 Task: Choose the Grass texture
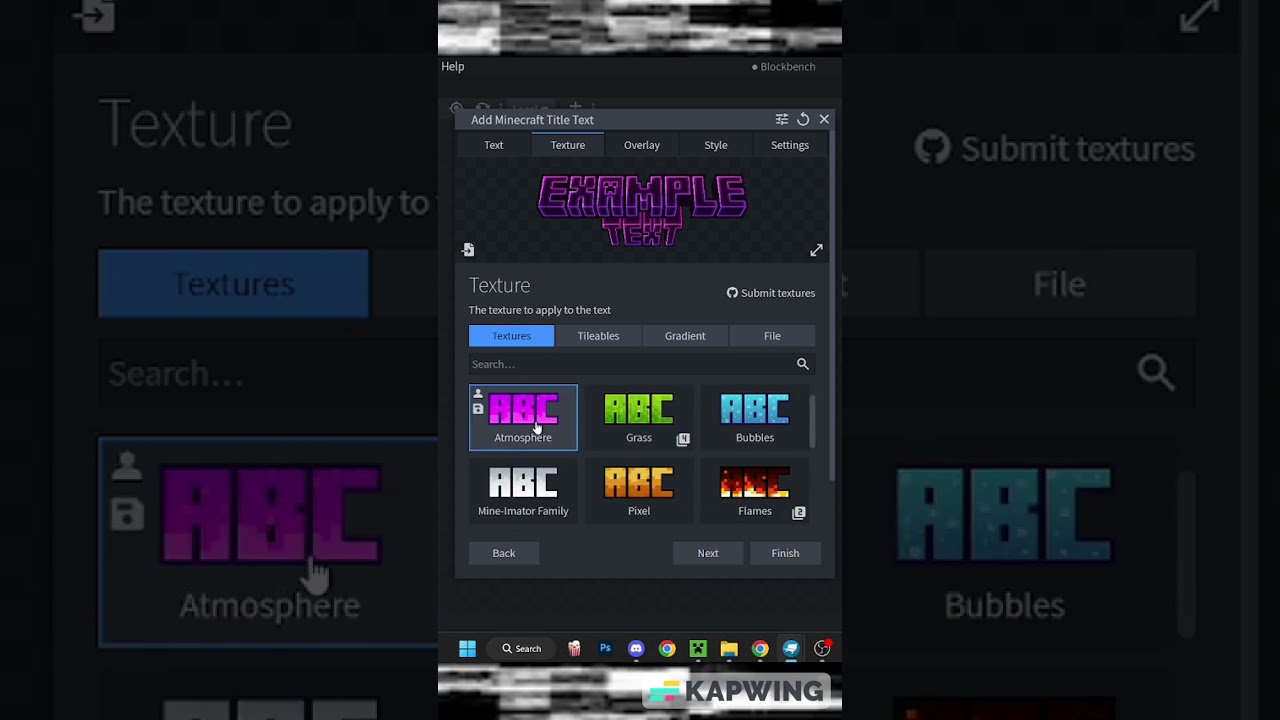(639, 417)
